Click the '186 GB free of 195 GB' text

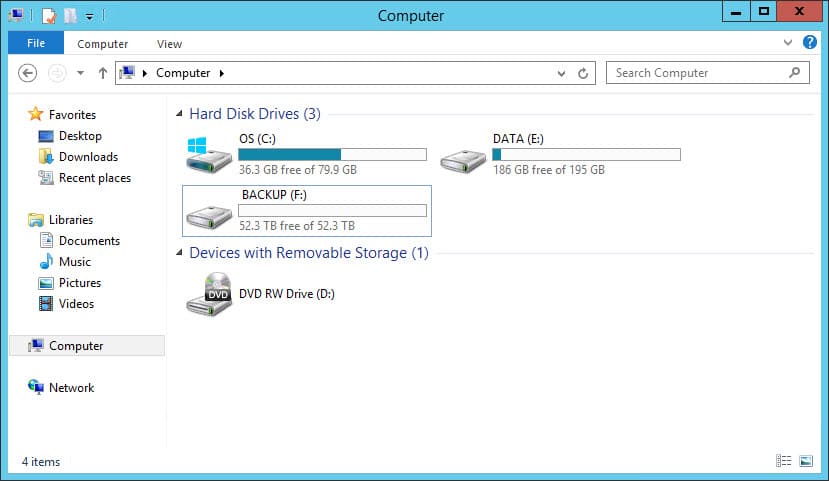point(549,170)
